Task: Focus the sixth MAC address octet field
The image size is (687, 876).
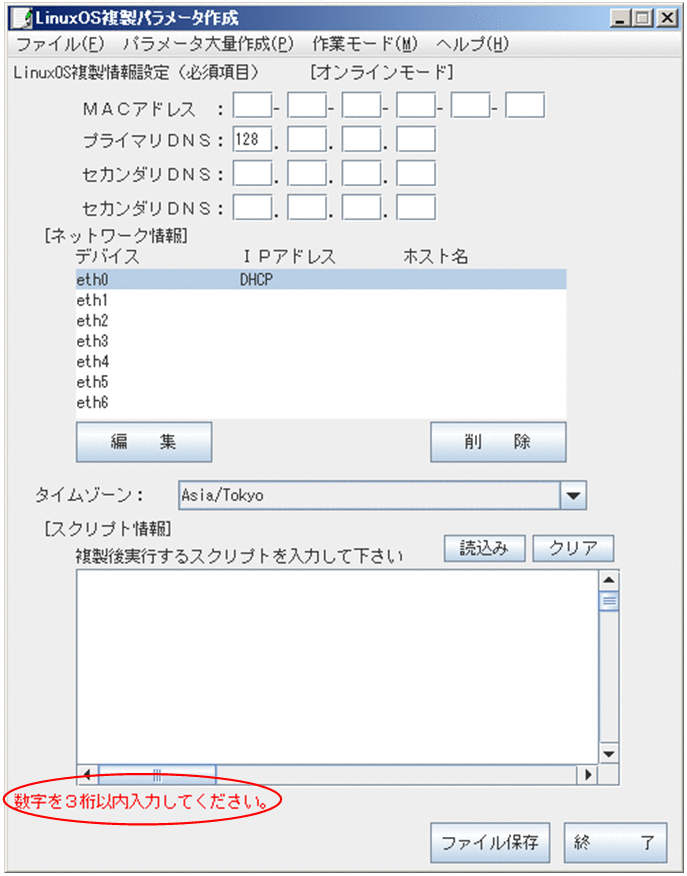Action: (525, 106)
